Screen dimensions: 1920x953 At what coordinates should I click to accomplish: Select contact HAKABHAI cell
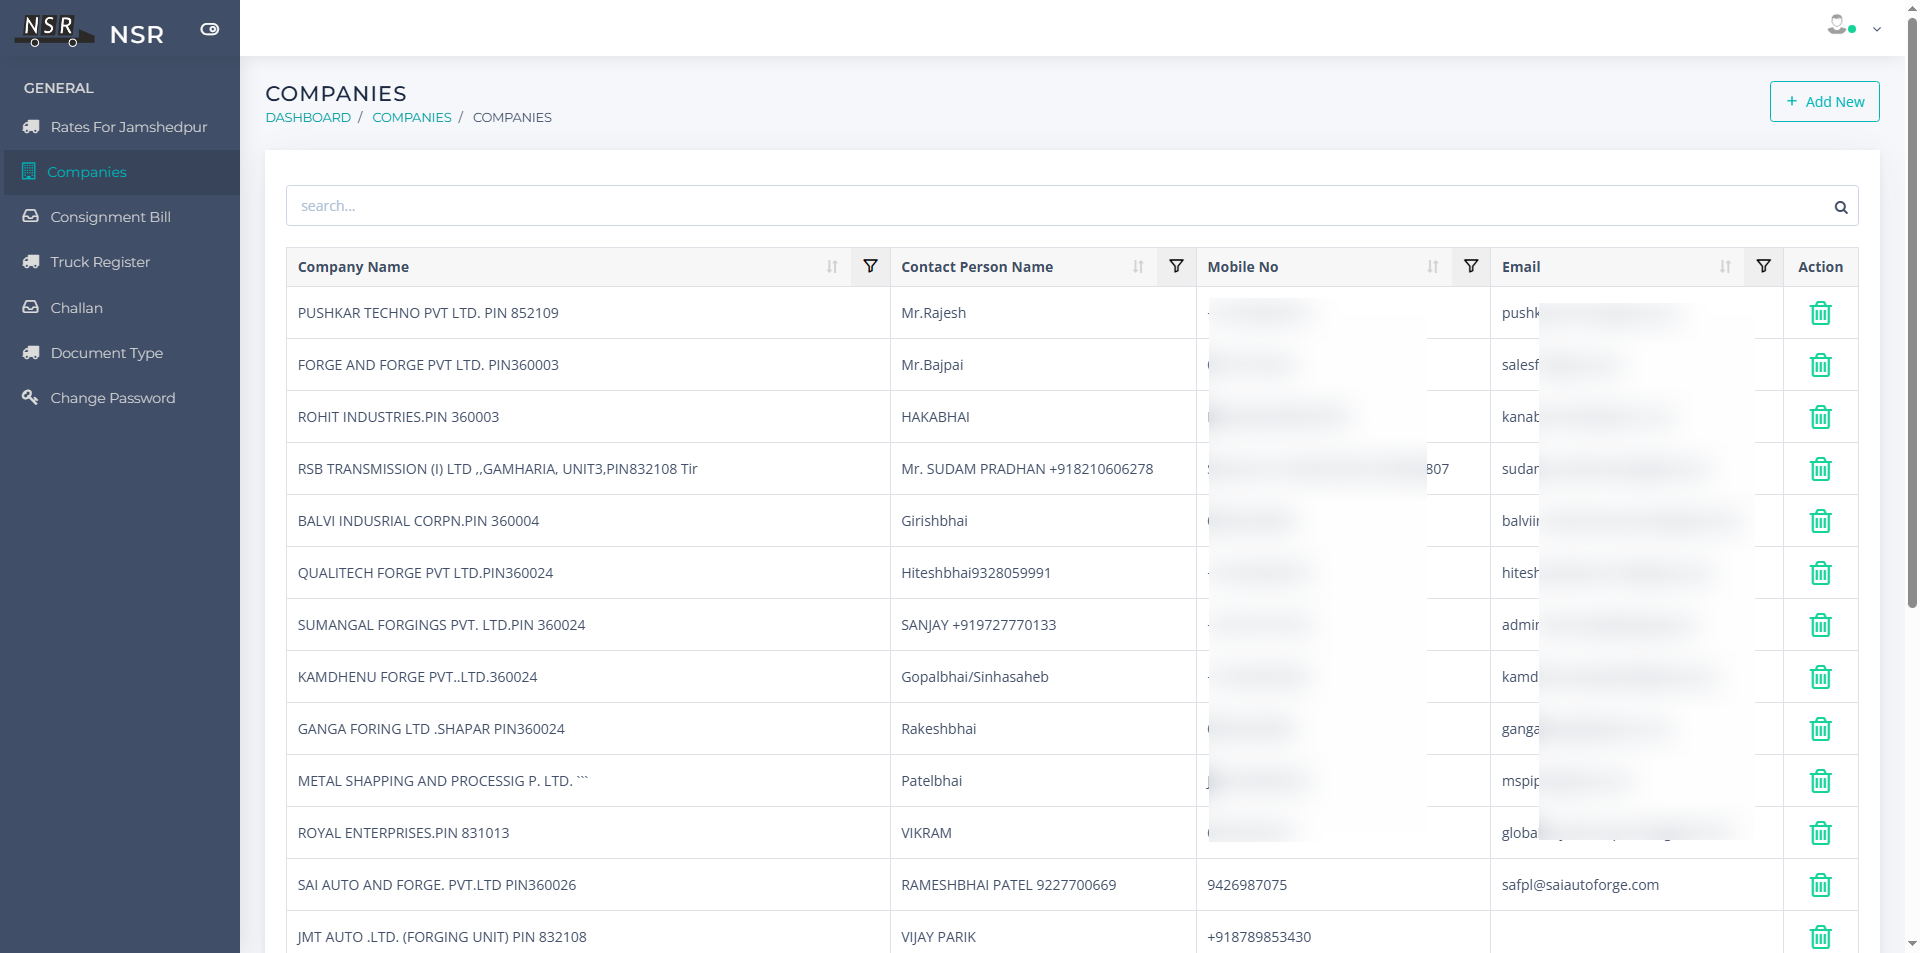(x=1043, y=417)
